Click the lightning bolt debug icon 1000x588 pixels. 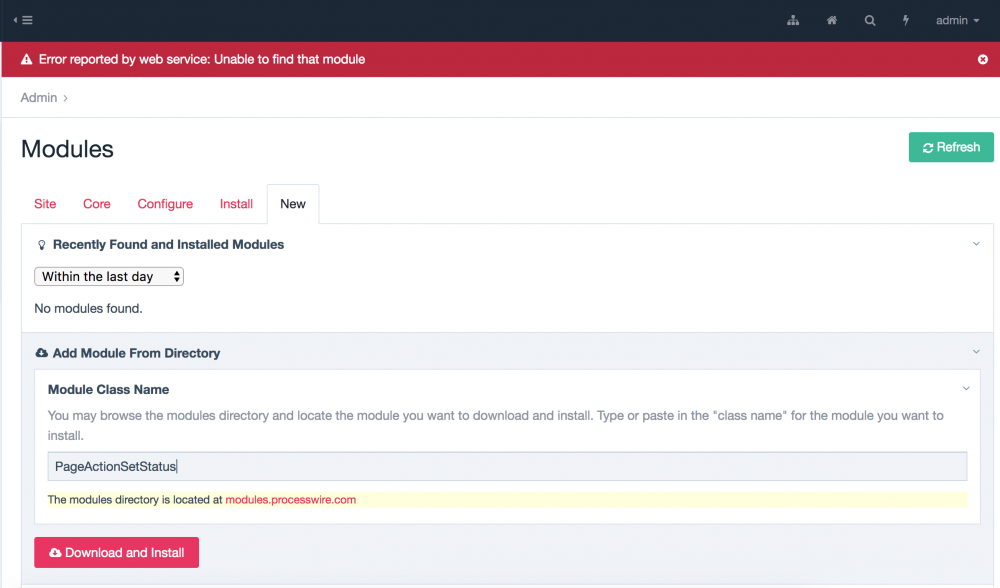click(x=906, y=20)
